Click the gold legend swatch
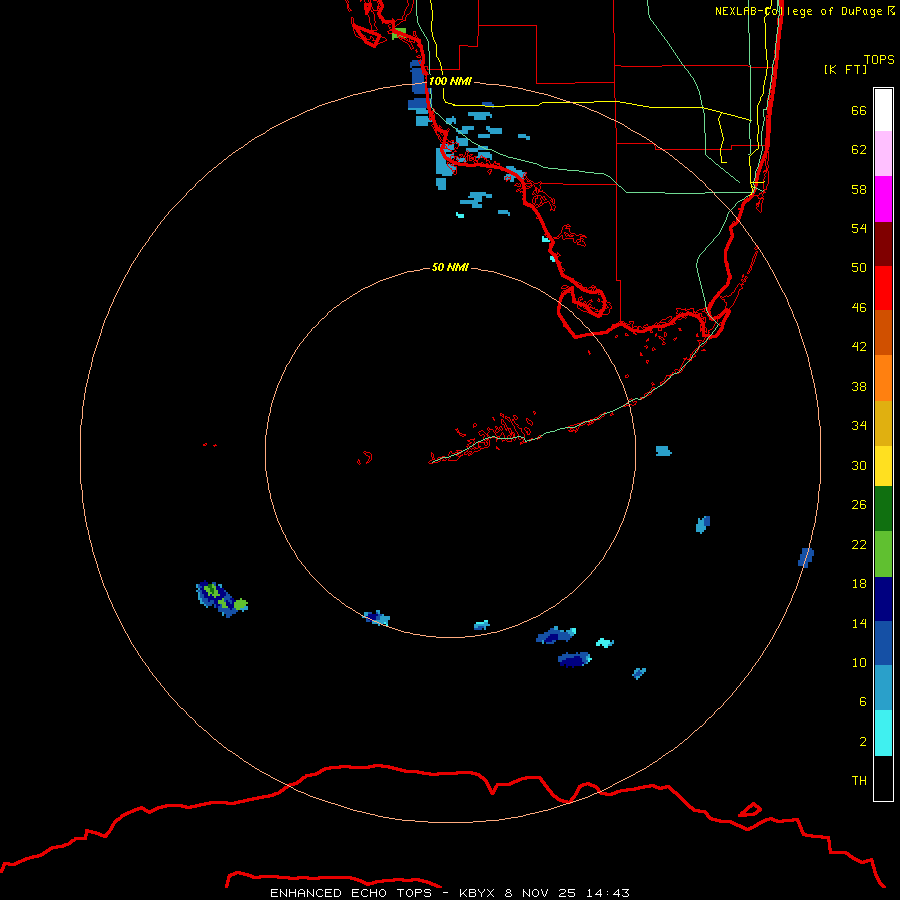 pyautogui.click(x=883, y=423)
